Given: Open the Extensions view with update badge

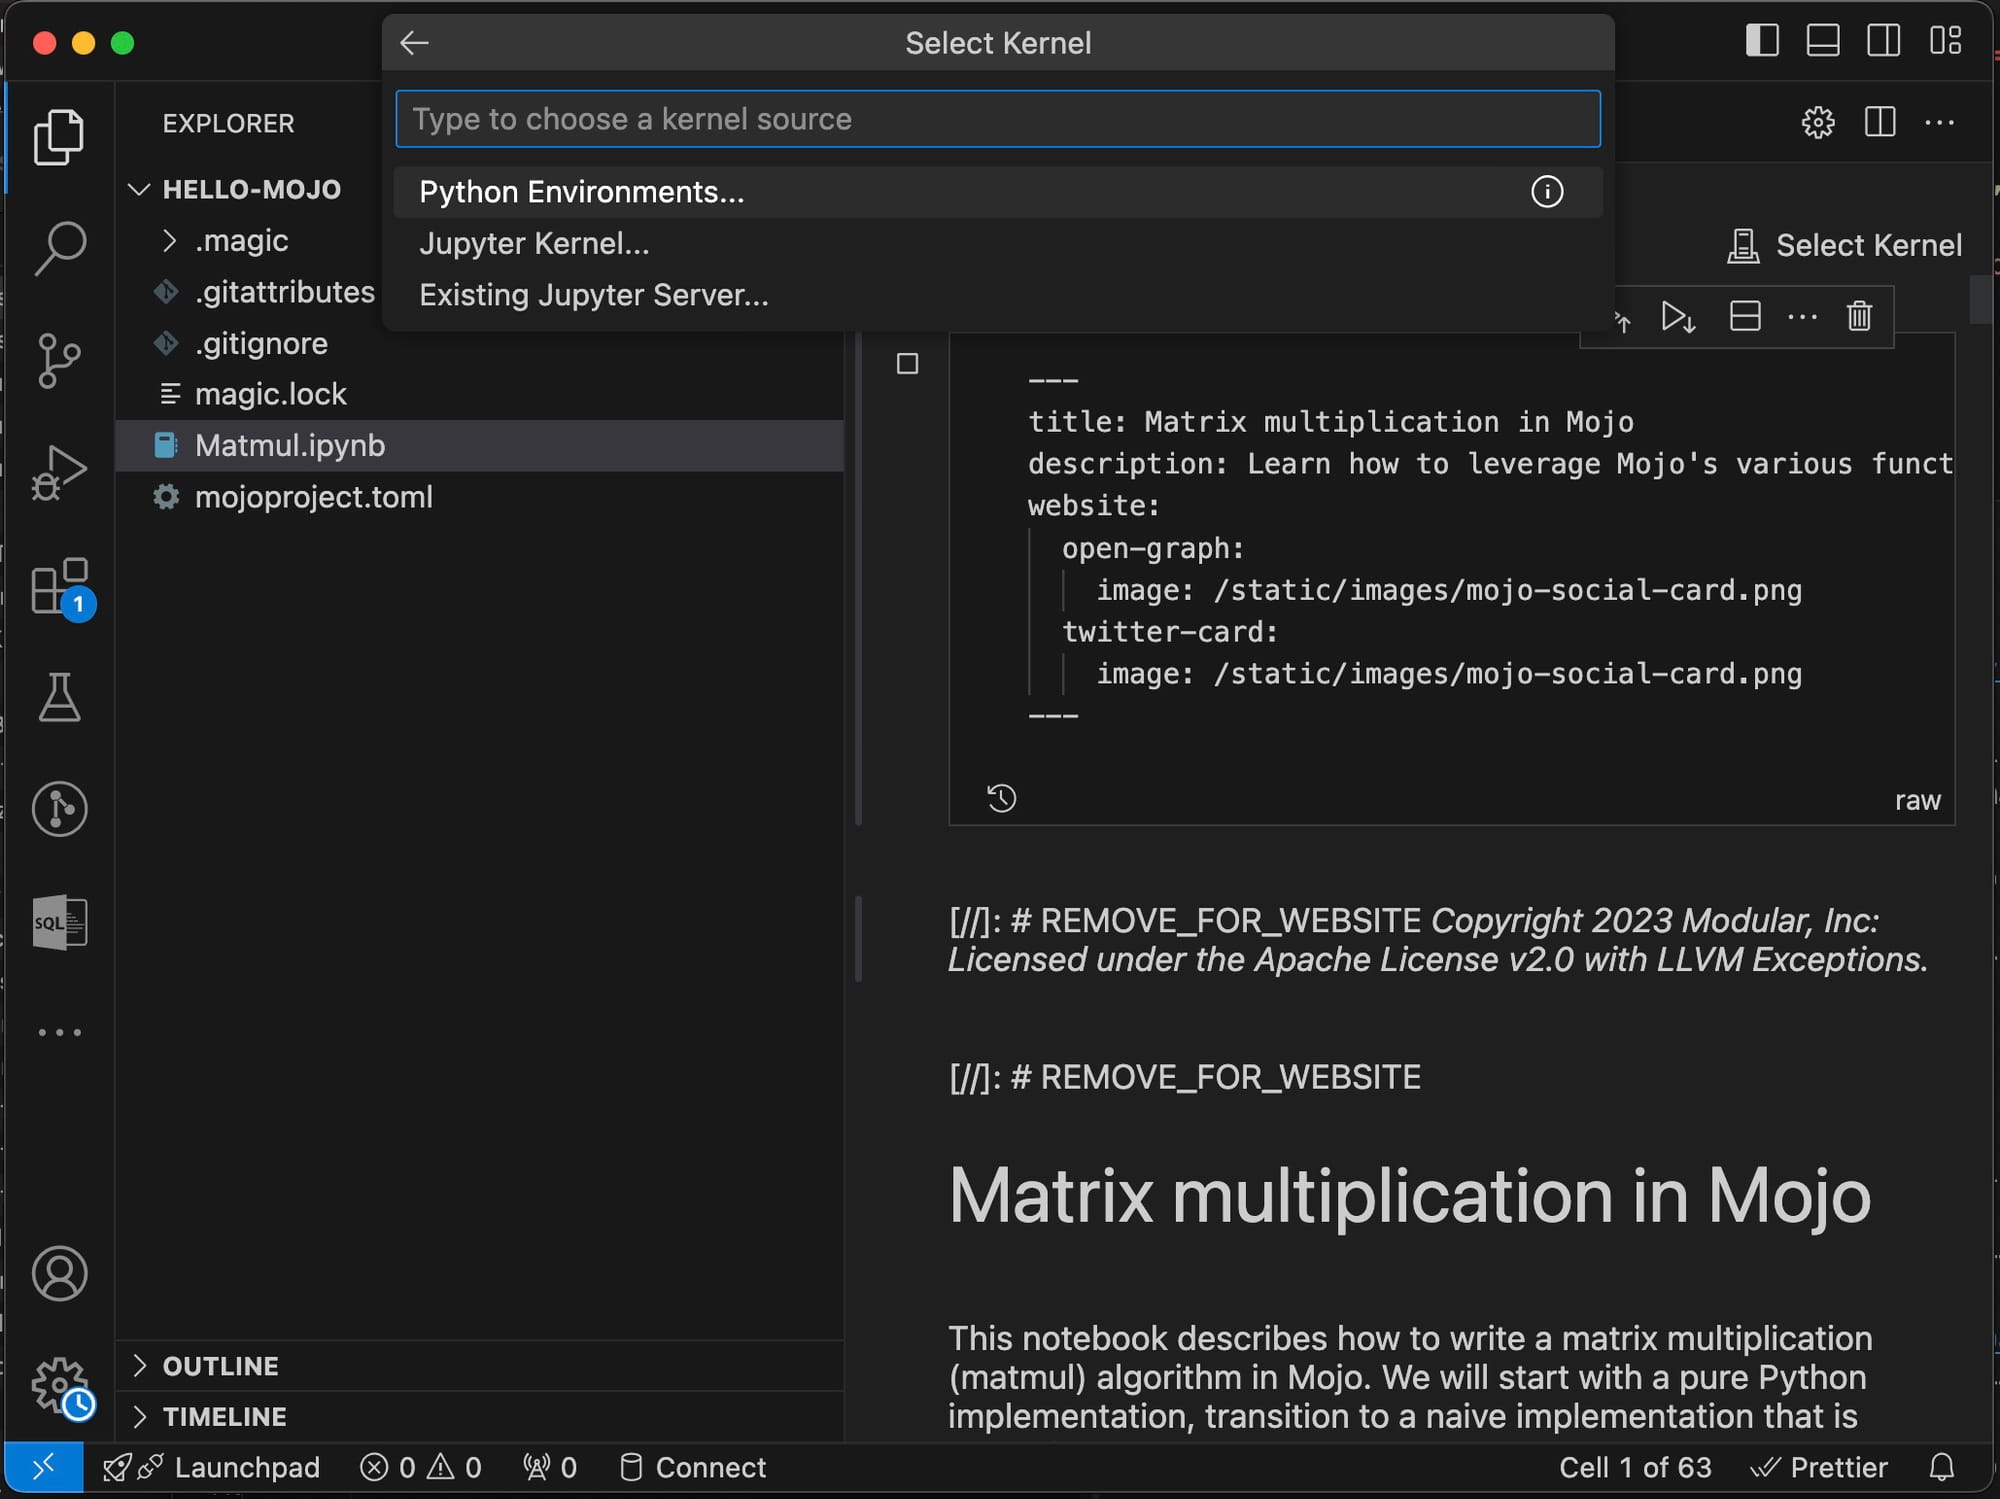Looking at the screenshot, I should 61,588.
